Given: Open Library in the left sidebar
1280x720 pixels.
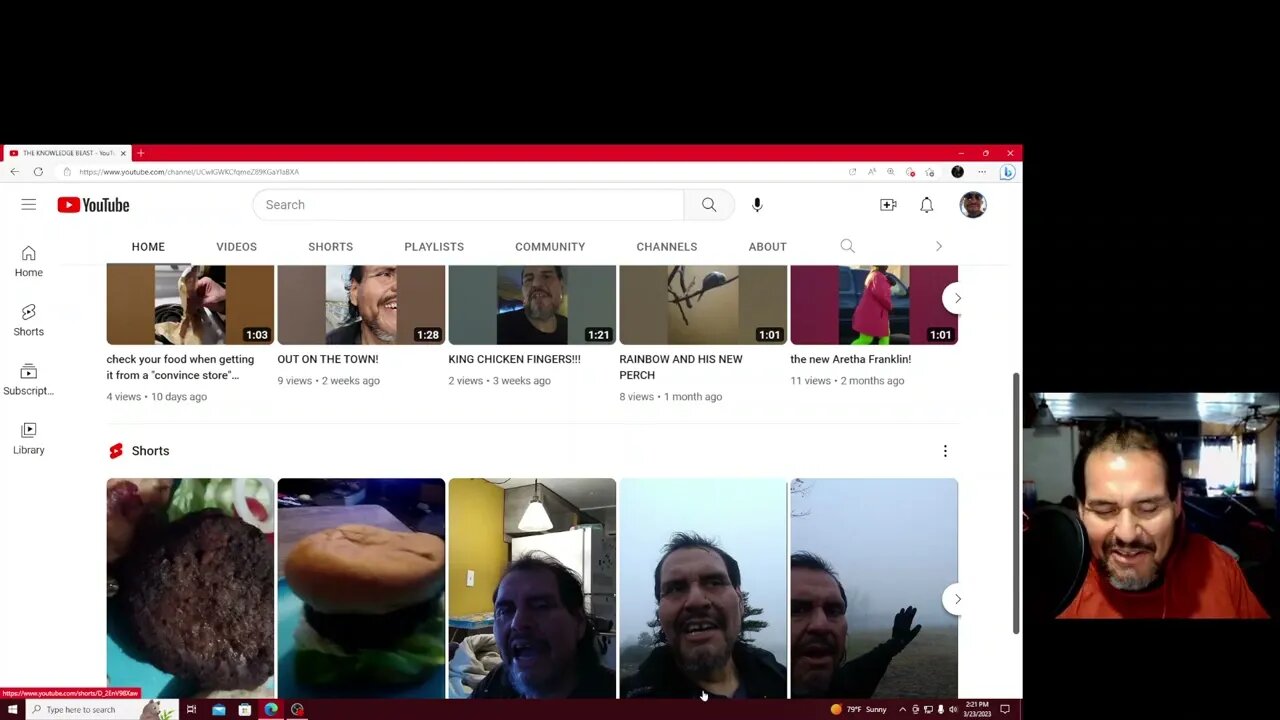Looking at the screenshot, I should click(x=28, y=438).
